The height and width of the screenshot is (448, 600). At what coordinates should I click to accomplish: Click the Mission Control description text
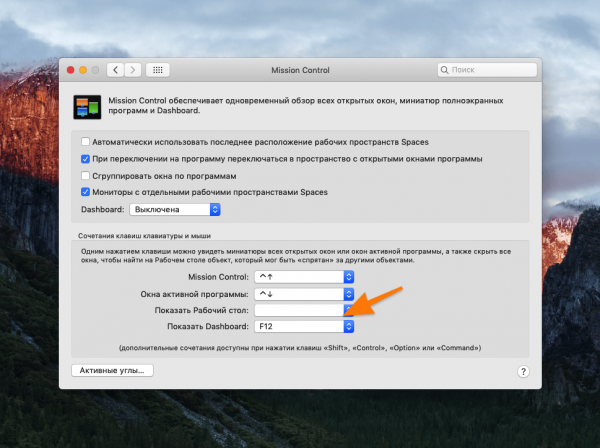click(x=306, y=106)
